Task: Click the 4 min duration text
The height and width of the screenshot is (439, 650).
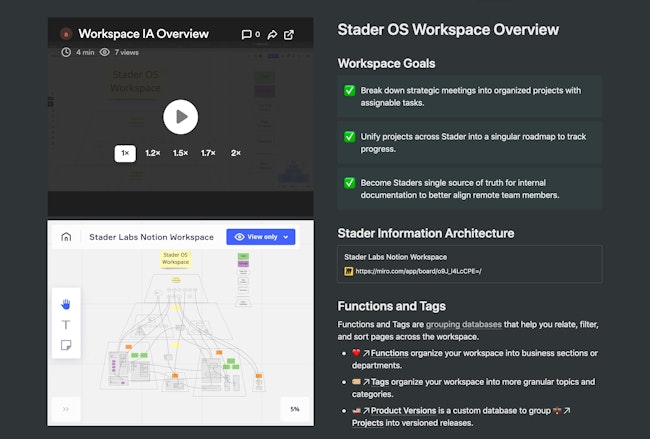Action: 85,52
